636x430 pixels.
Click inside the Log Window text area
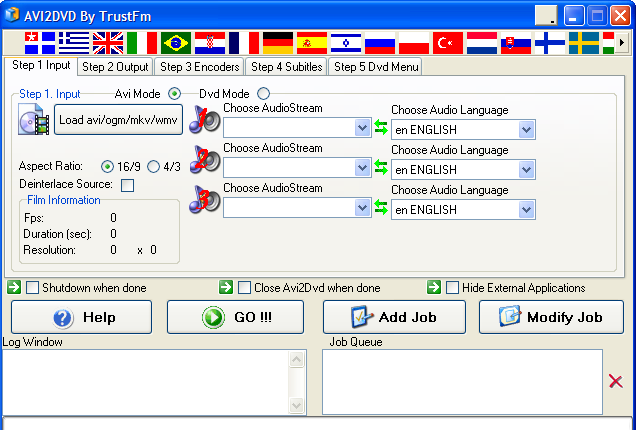coord(146,382)
